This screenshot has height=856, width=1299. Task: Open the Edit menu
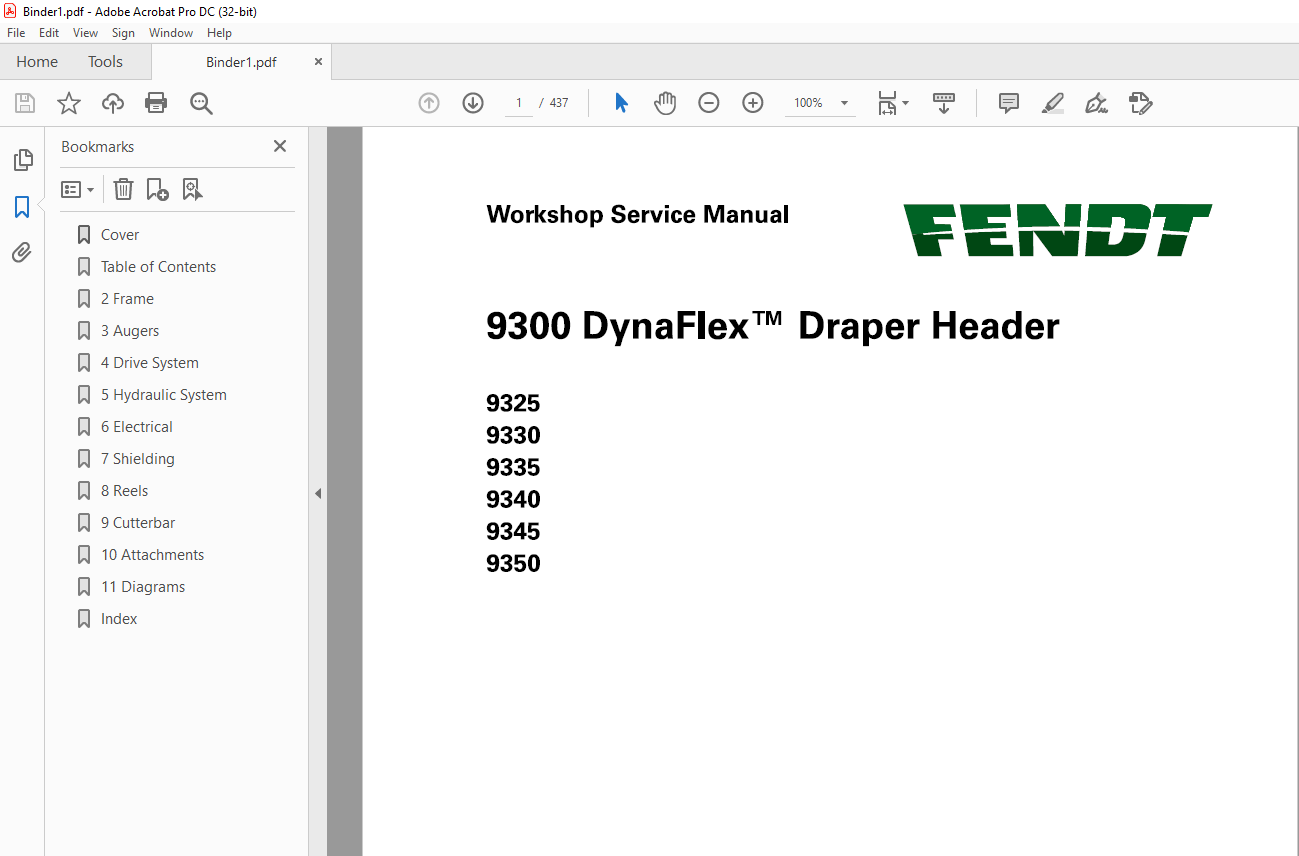49,33
